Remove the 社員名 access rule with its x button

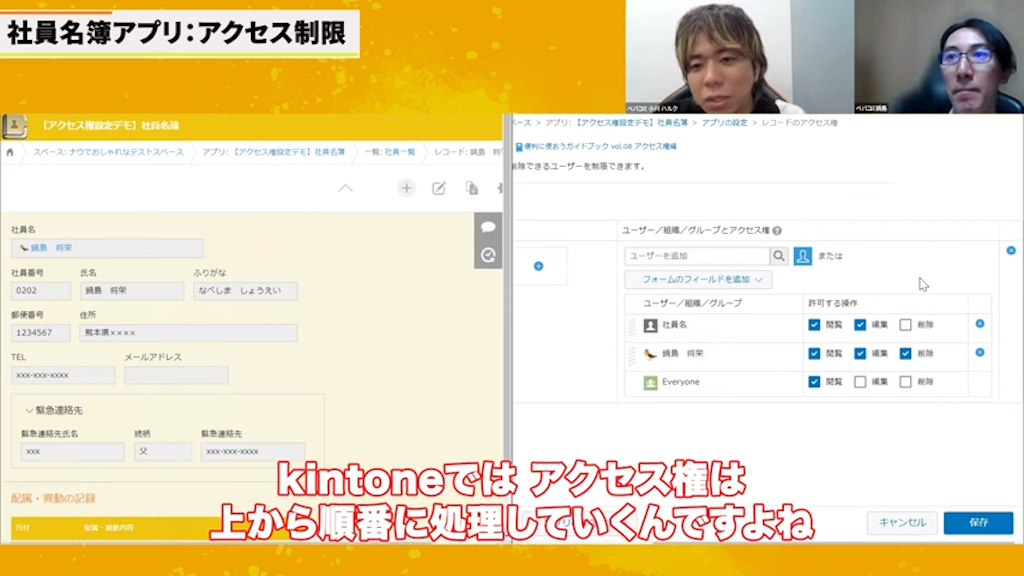coord(980,324)
